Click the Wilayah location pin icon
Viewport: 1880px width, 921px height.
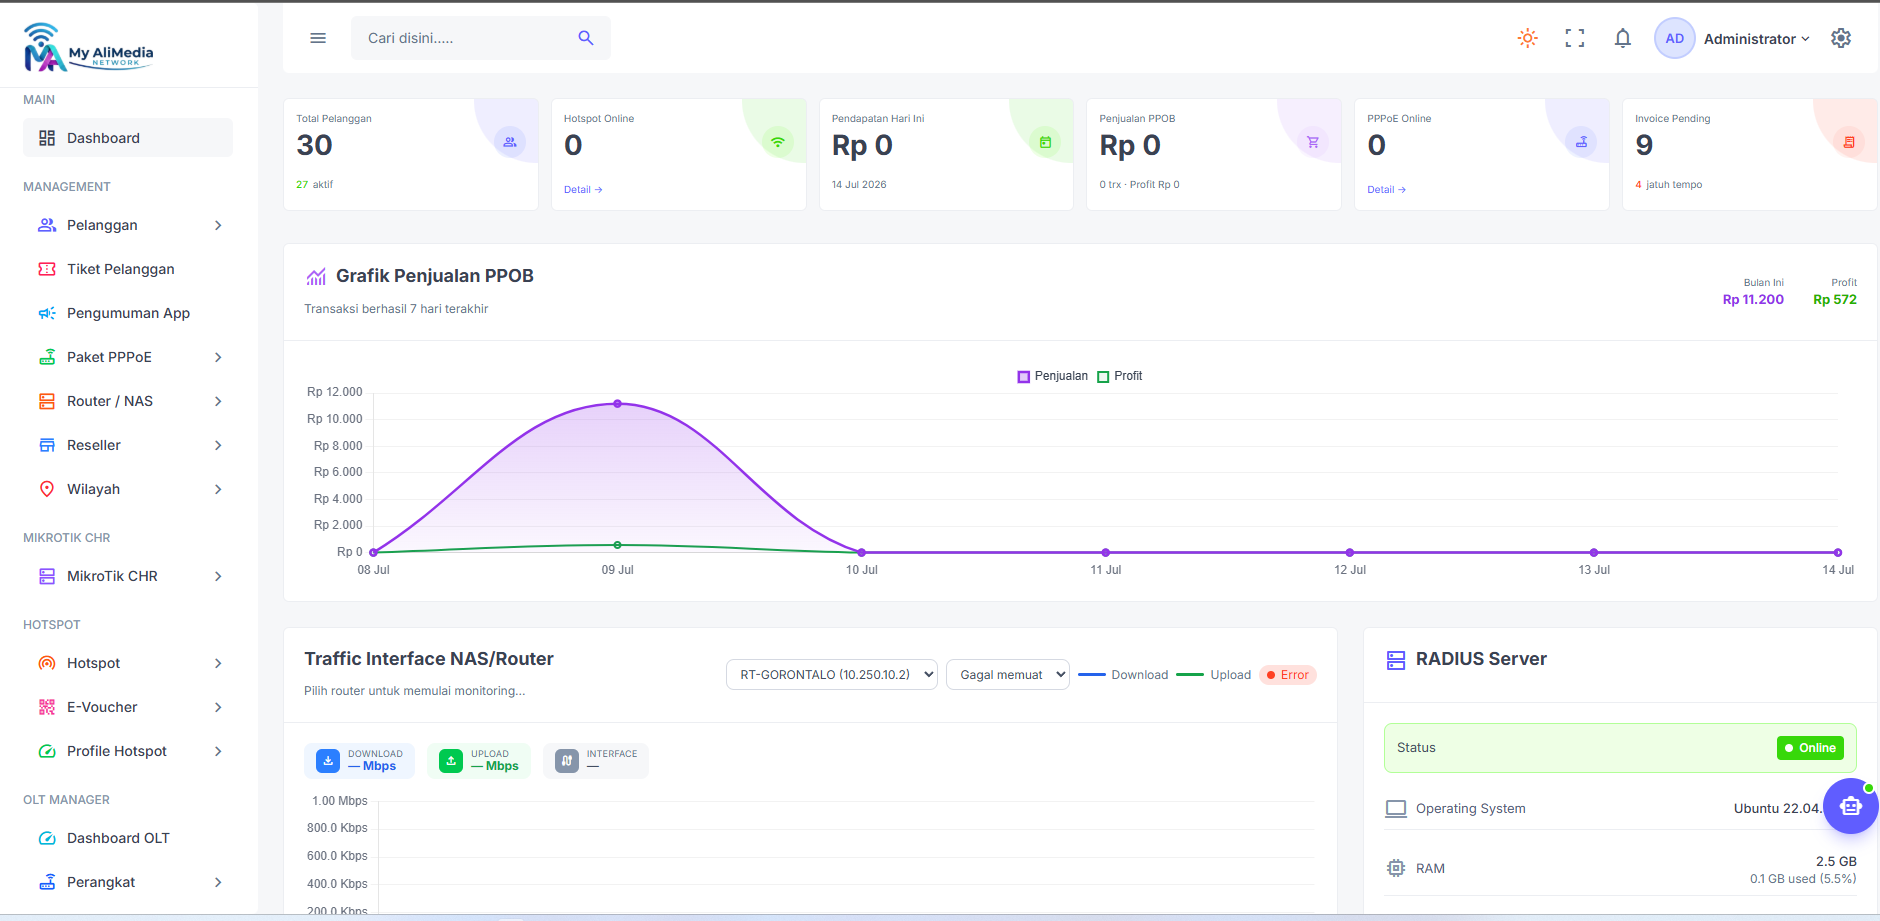47,489
